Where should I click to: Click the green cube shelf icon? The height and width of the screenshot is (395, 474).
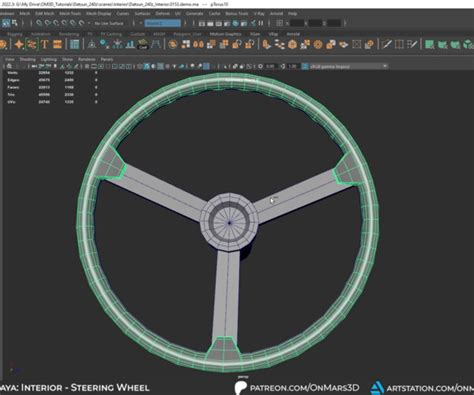[x=468, y=44]
